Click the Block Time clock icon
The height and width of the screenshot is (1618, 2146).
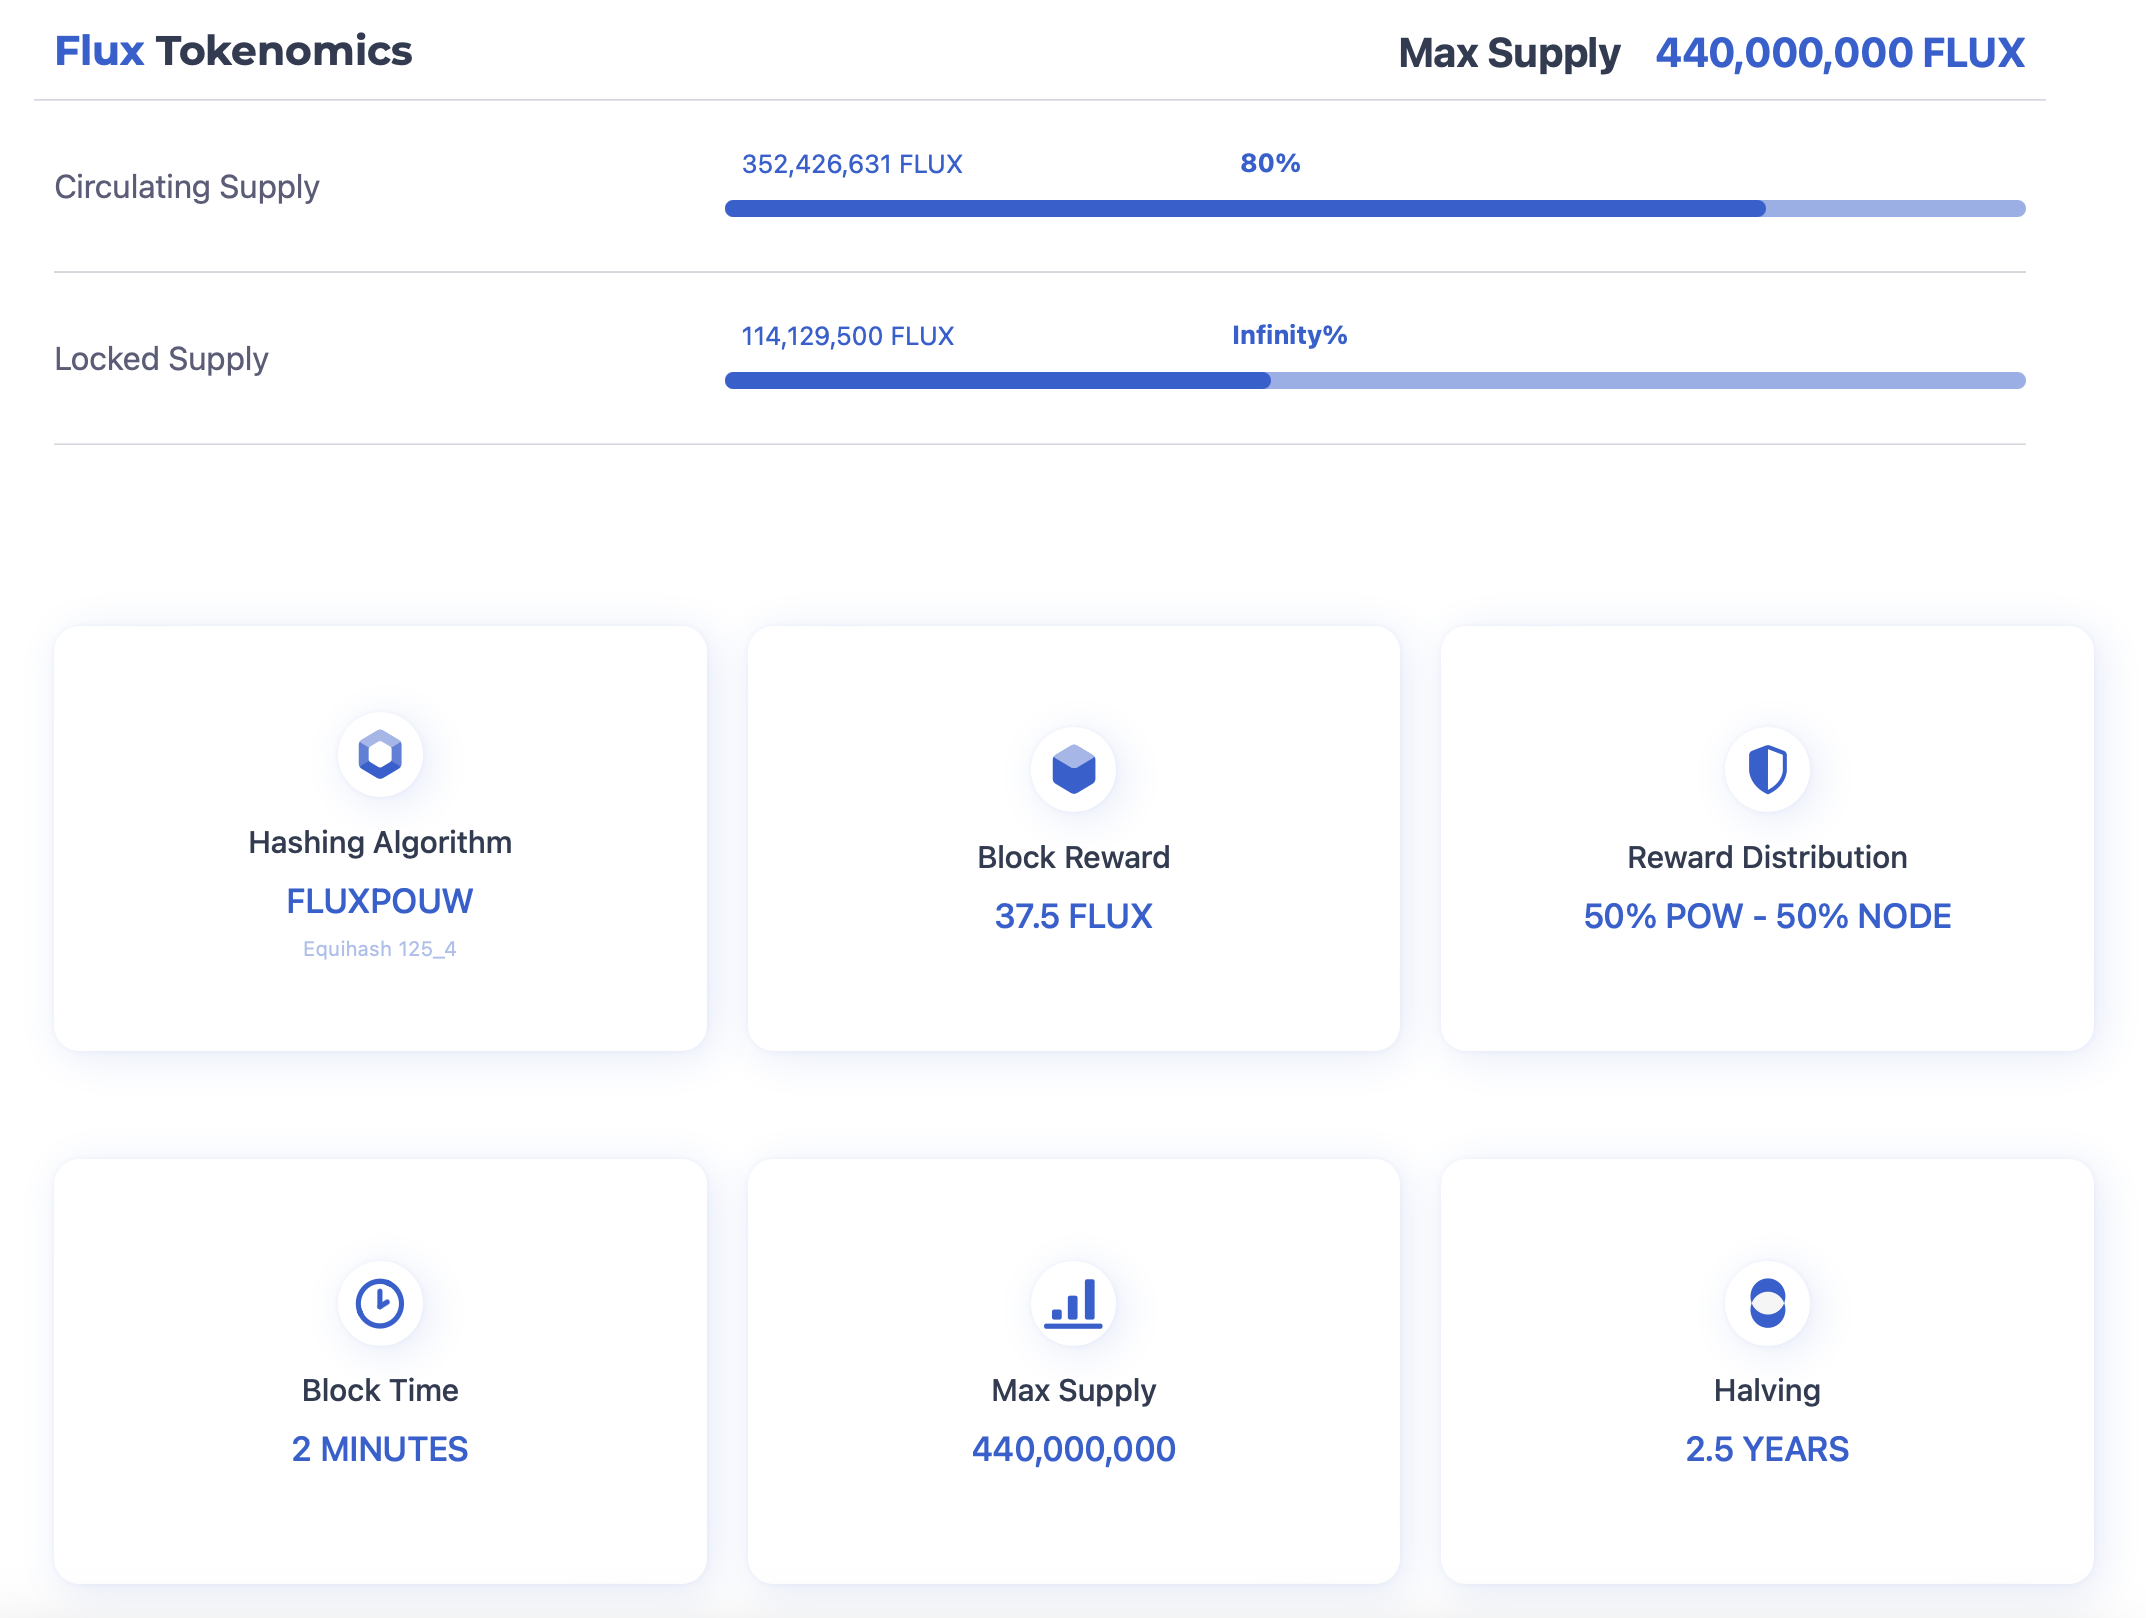pos(380,1302)
